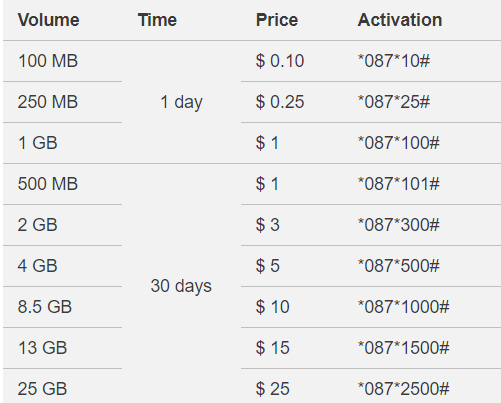501x403 pixels.
Task: Click the $ 15 price cell
Action: [272, 348]
